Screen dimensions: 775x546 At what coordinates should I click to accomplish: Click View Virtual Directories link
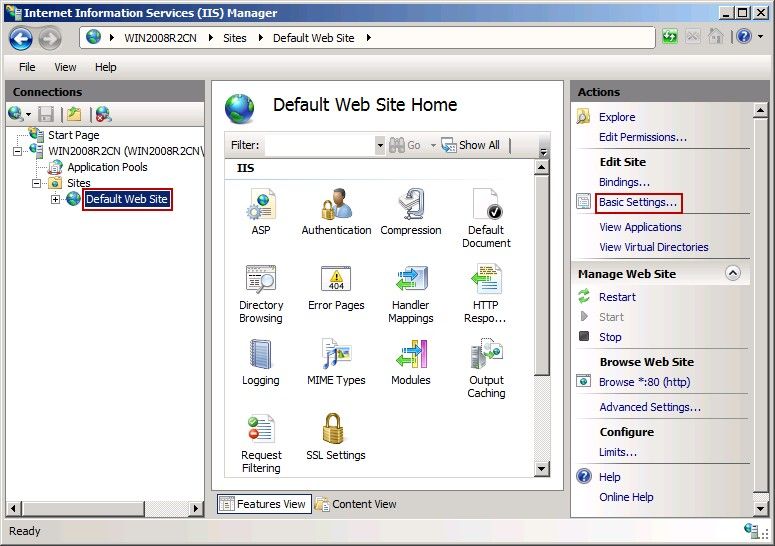[x=653, y=247]
